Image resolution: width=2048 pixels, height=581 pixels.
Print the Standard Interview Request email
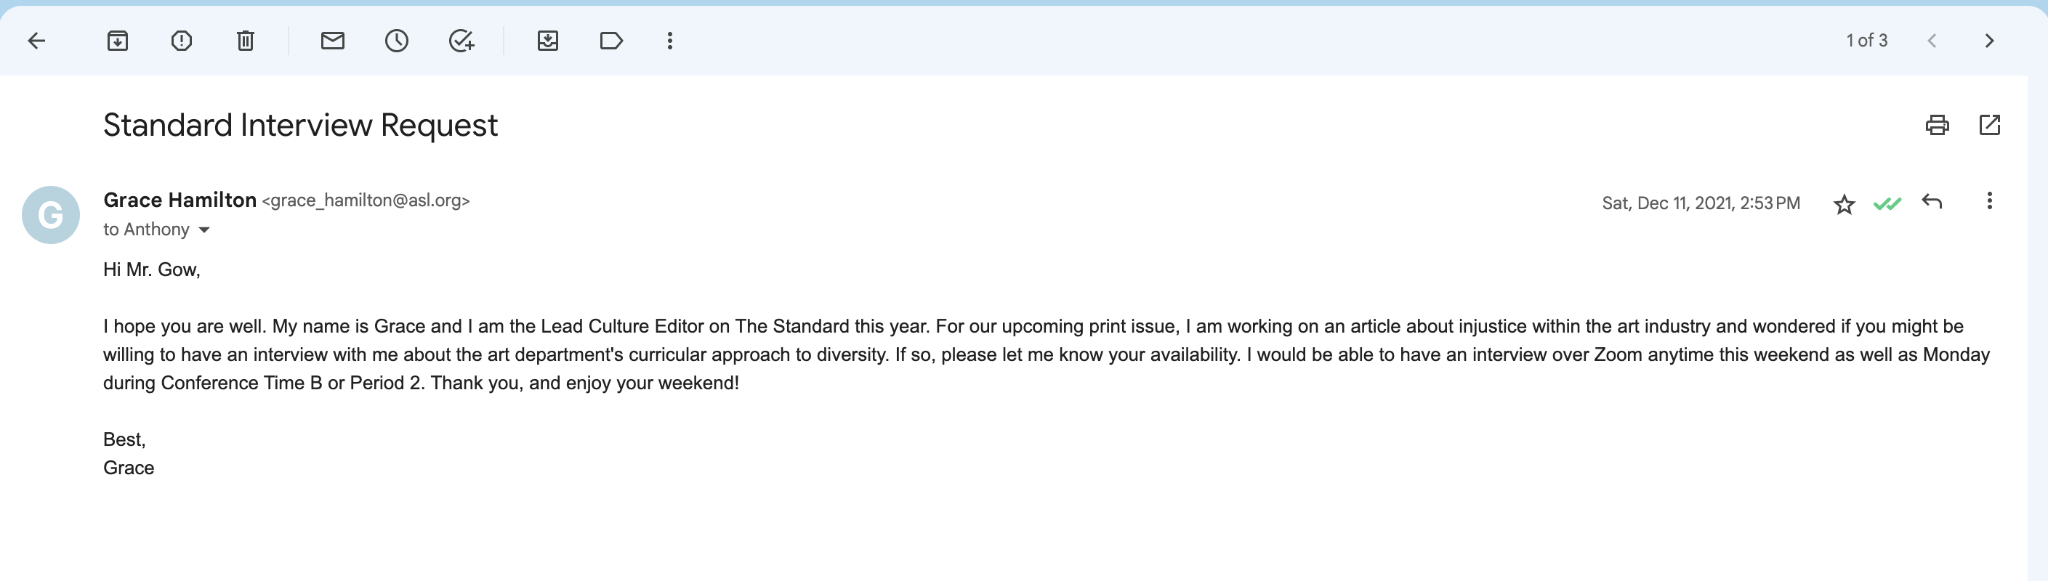coord(1937,125)
